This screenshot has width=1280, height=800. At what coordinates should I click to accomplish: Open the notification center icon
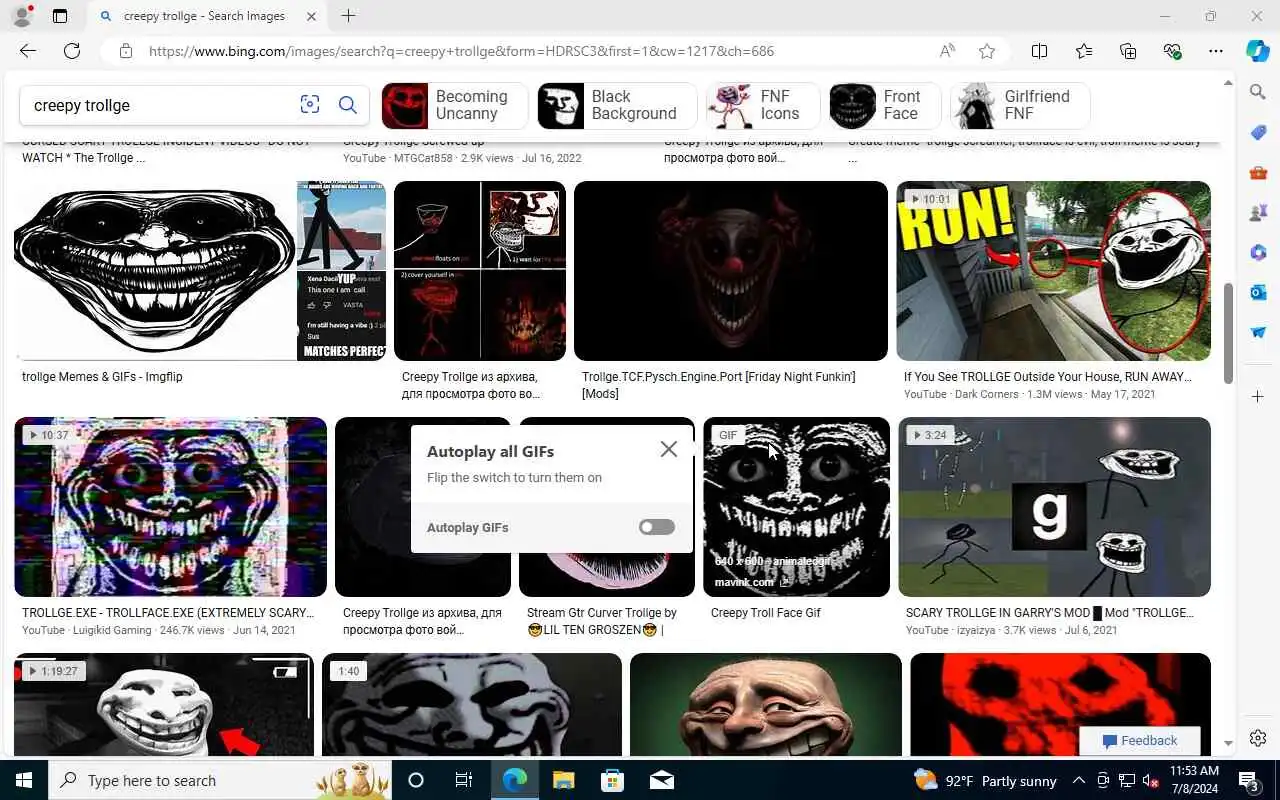pos(1249,780)
